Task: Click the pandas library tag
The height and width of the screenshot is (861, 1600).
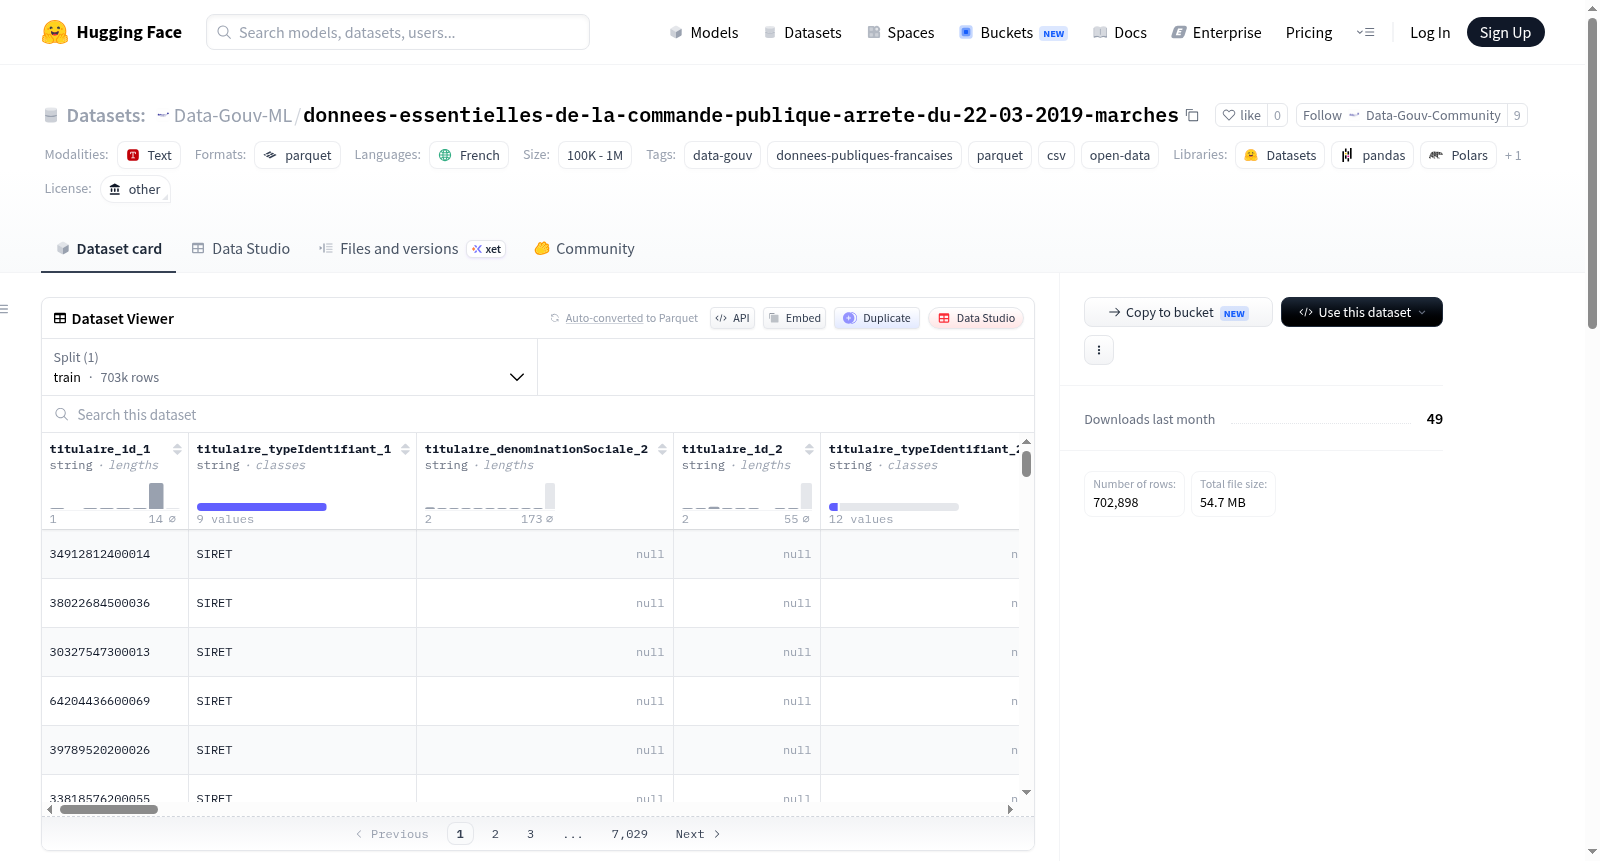Action: (1372, 155)
